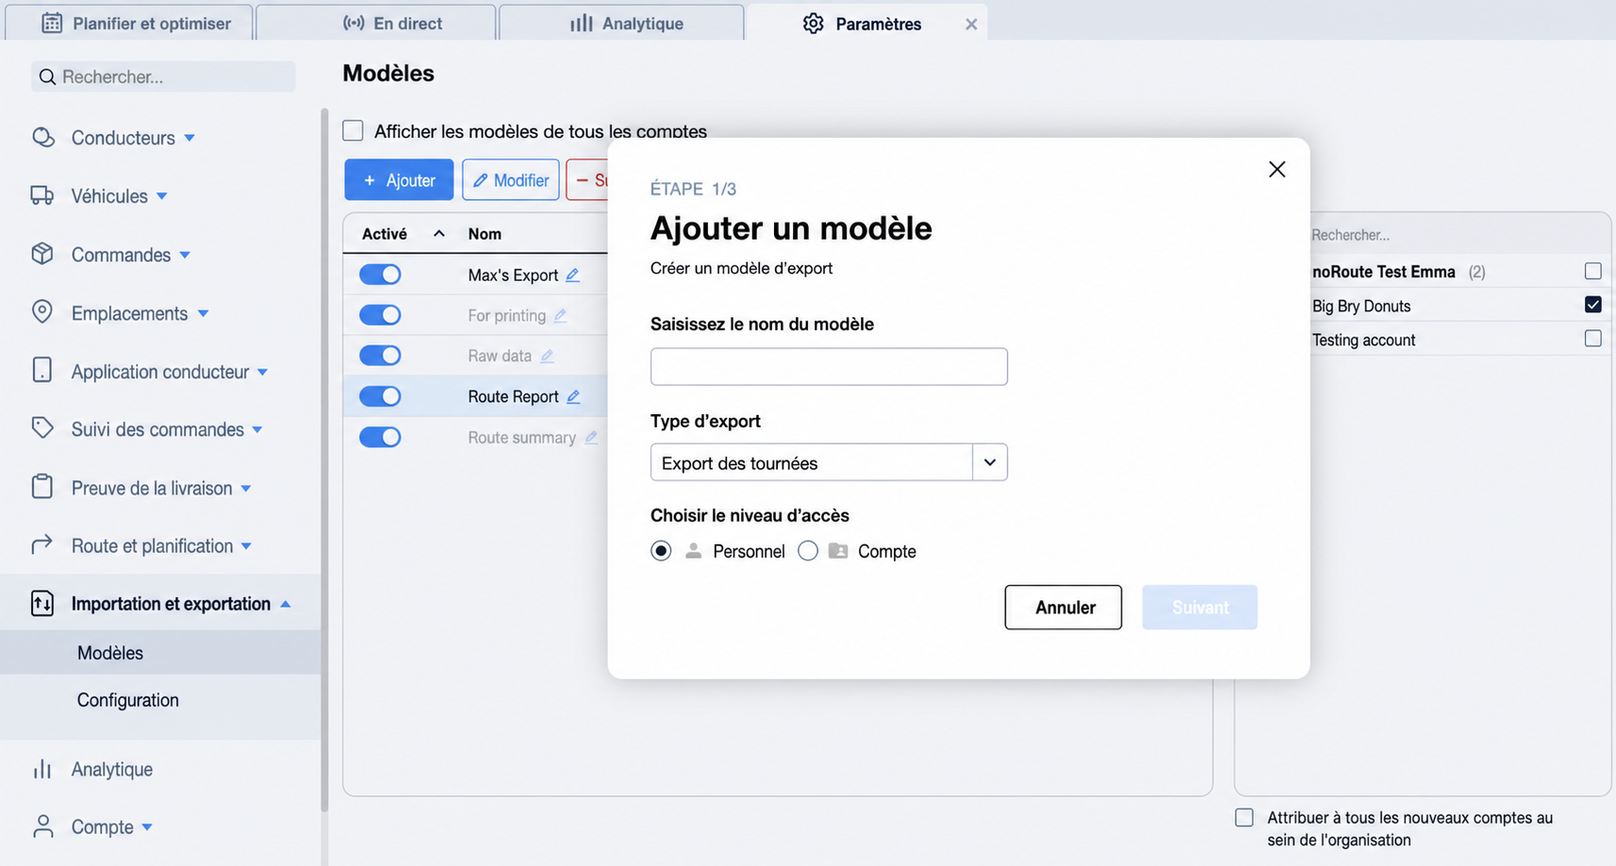
Task: Toggle the Route summary activation switch
Action: 380,437
